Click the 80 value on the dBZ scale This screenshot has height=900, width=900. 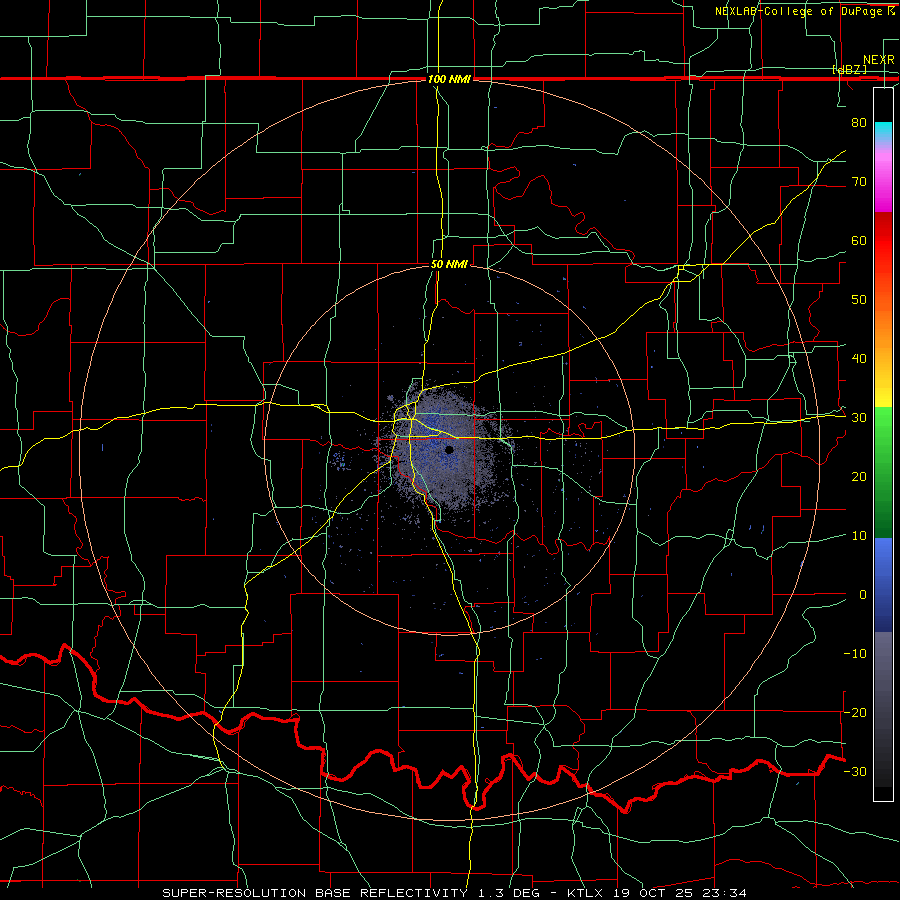coord(859,122)
